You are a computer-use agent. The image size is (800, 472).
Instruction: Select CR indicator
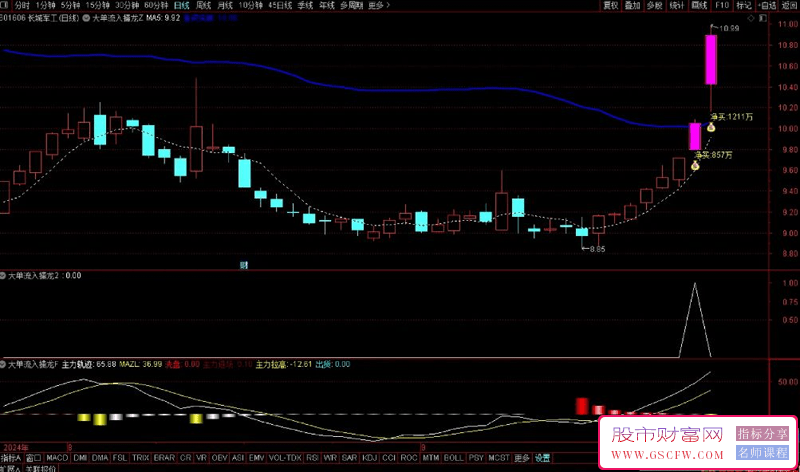185,458
